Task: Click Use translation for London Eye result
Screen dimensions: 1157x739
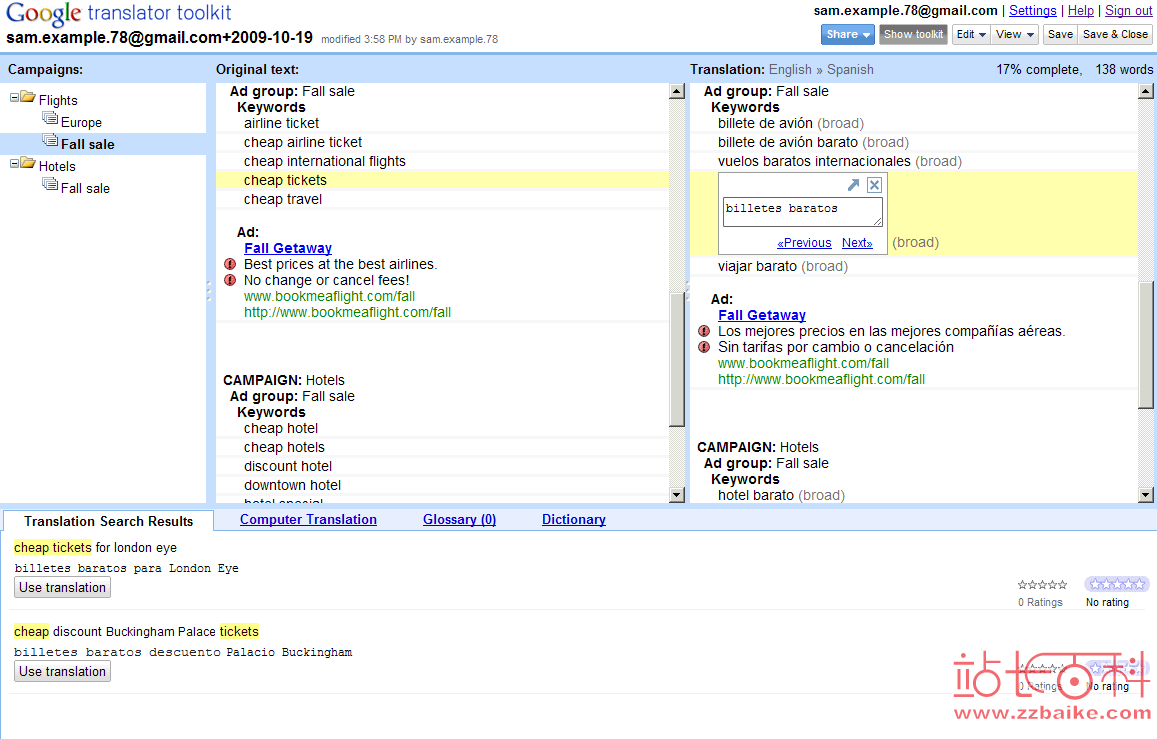Action: (x=63, y=587)
